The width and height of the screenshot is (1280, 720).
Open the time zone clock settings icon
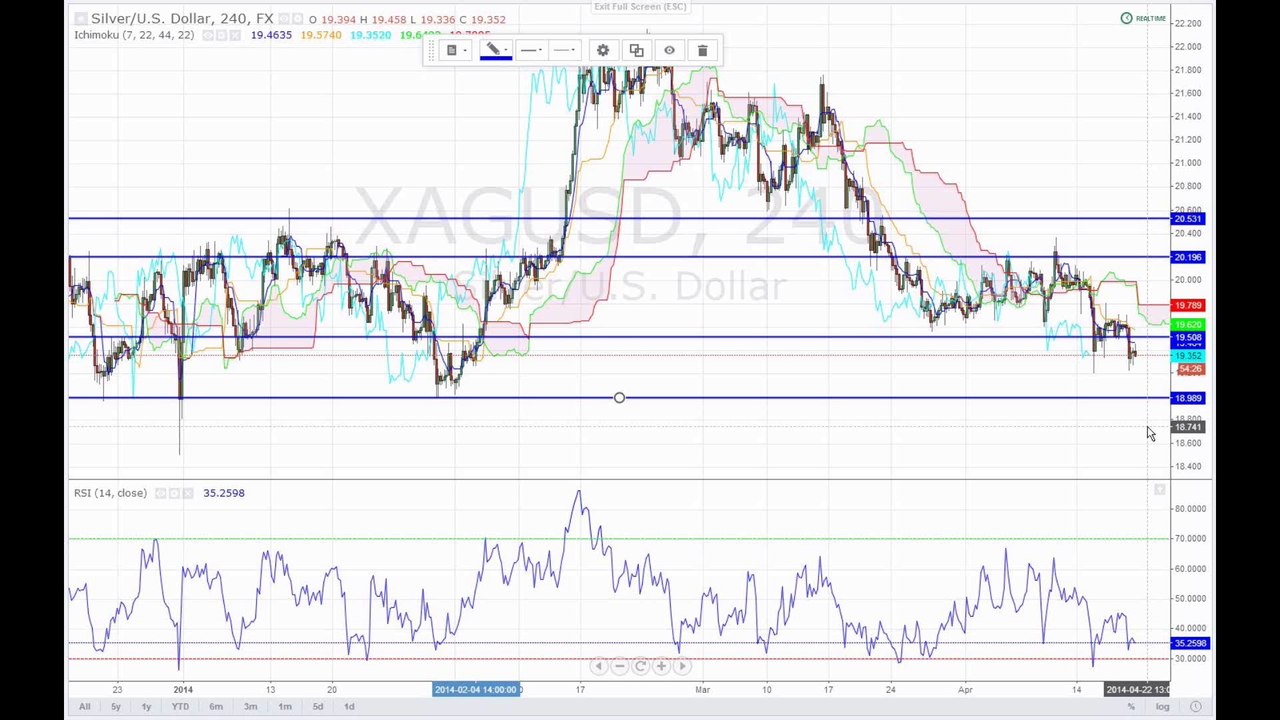[1195, 707]
